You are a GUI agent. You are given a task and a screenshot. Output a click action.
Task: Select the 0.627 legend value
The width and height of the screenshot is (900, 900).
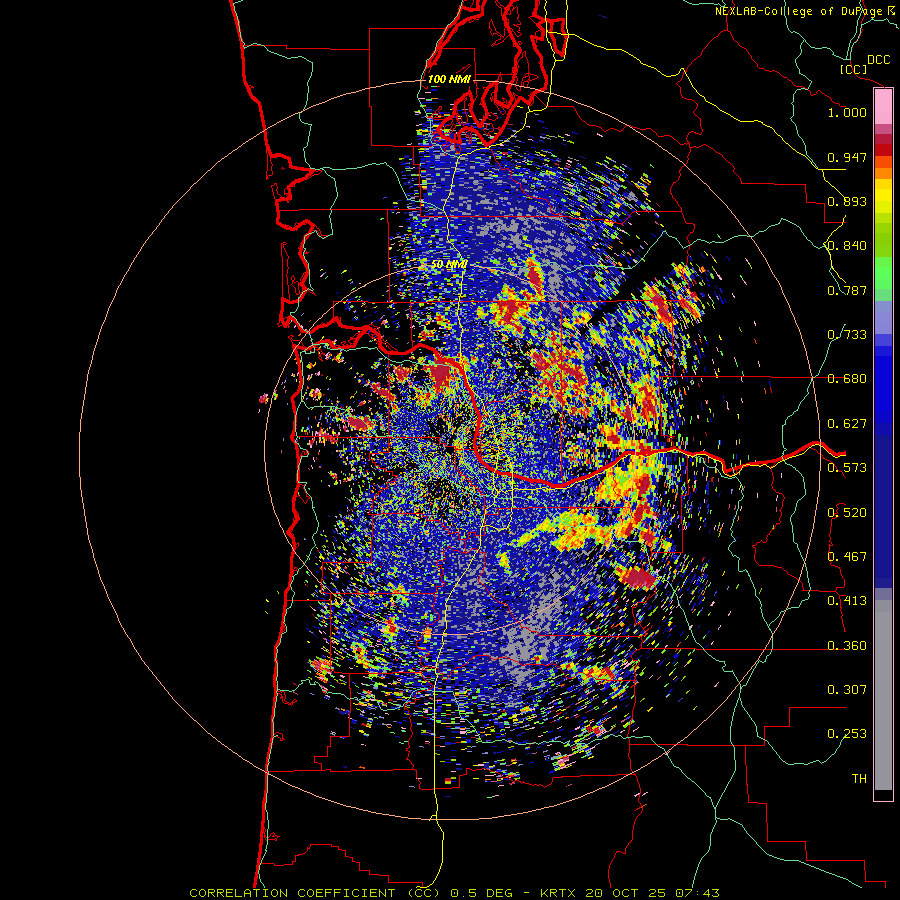point(847,424)
